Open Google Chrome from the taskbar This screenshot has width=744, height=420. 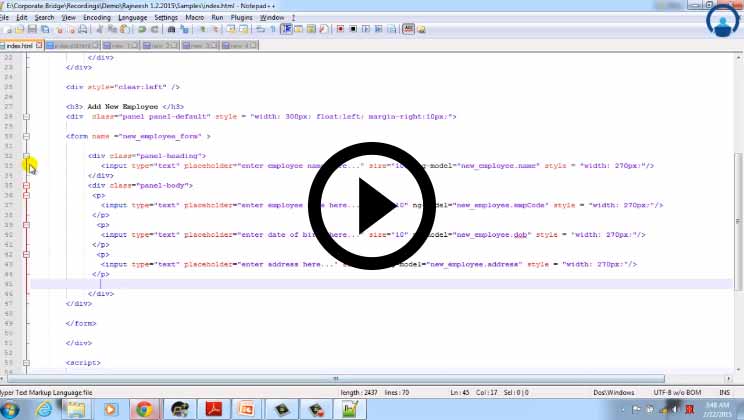[x=144, y=409]
